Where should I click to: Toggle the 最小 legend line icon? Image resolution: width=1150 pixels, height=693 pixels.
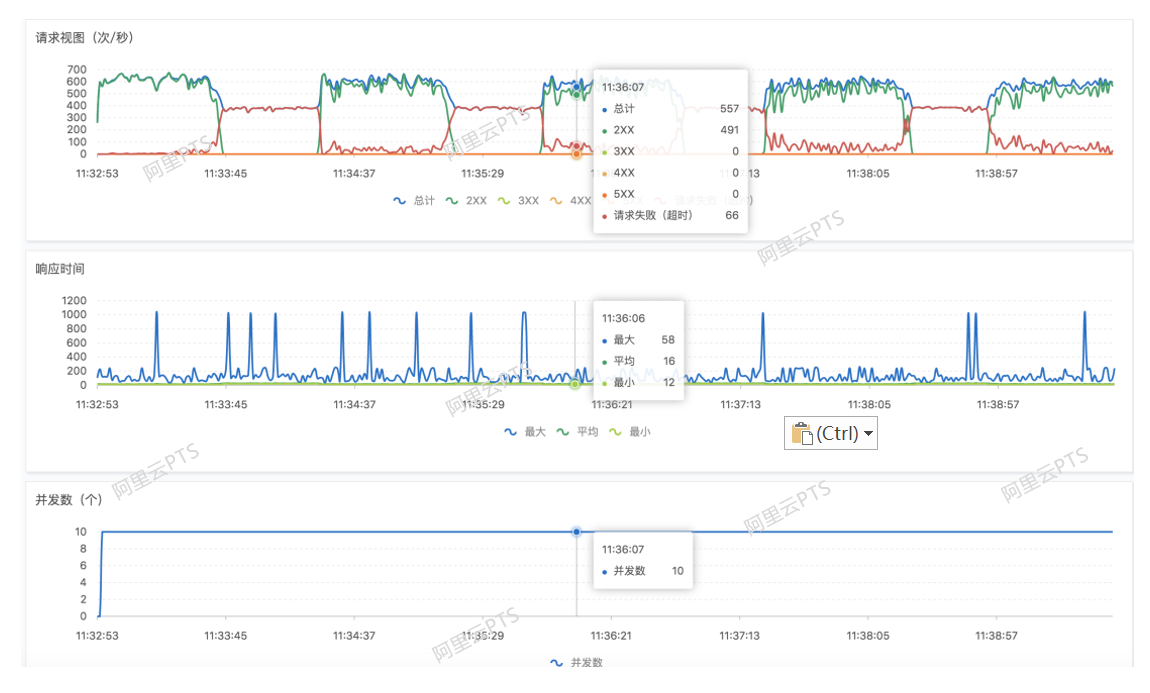(615, 432)
